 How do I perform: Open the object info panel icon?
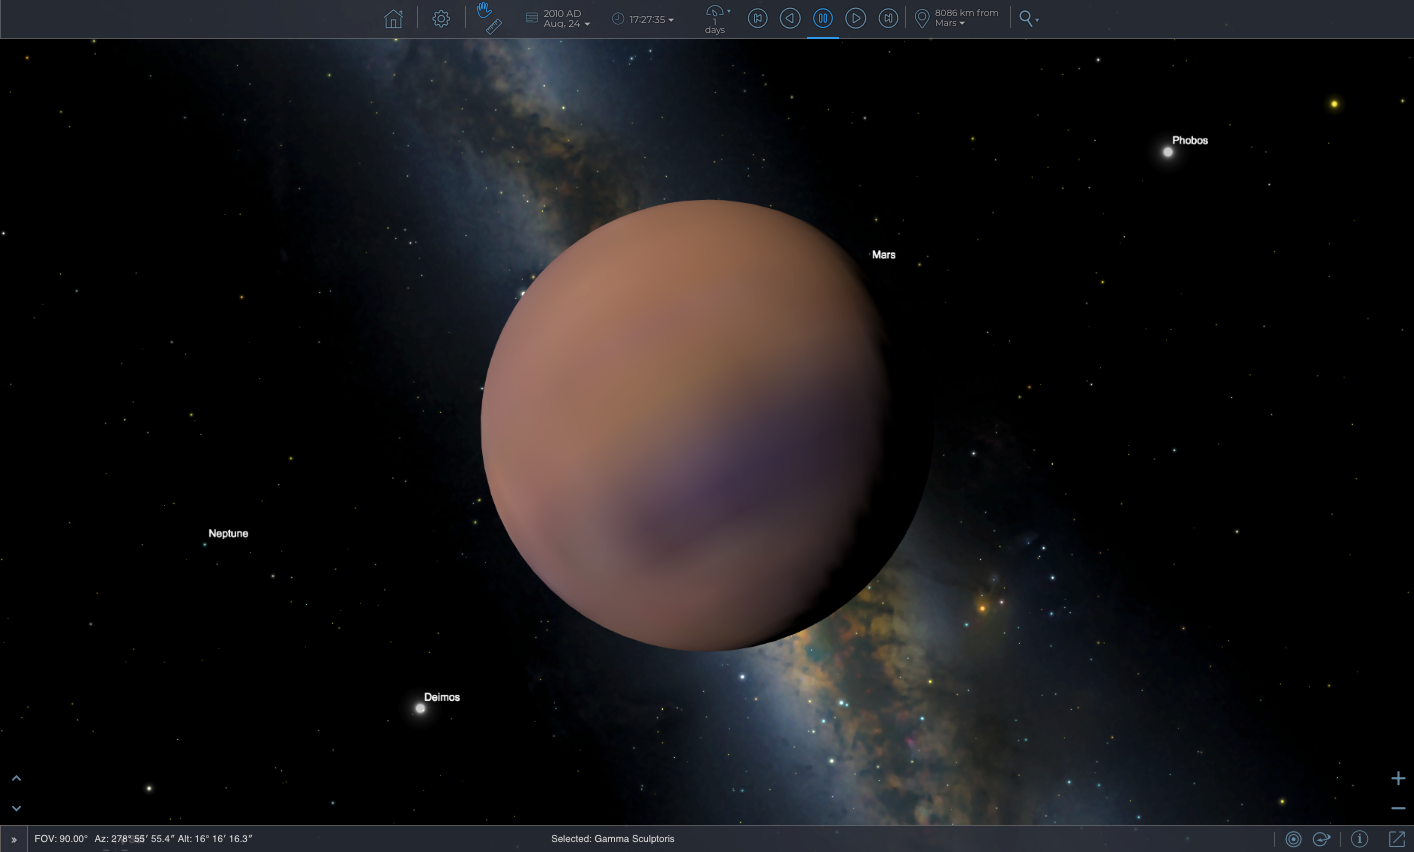coord(1359,839)
